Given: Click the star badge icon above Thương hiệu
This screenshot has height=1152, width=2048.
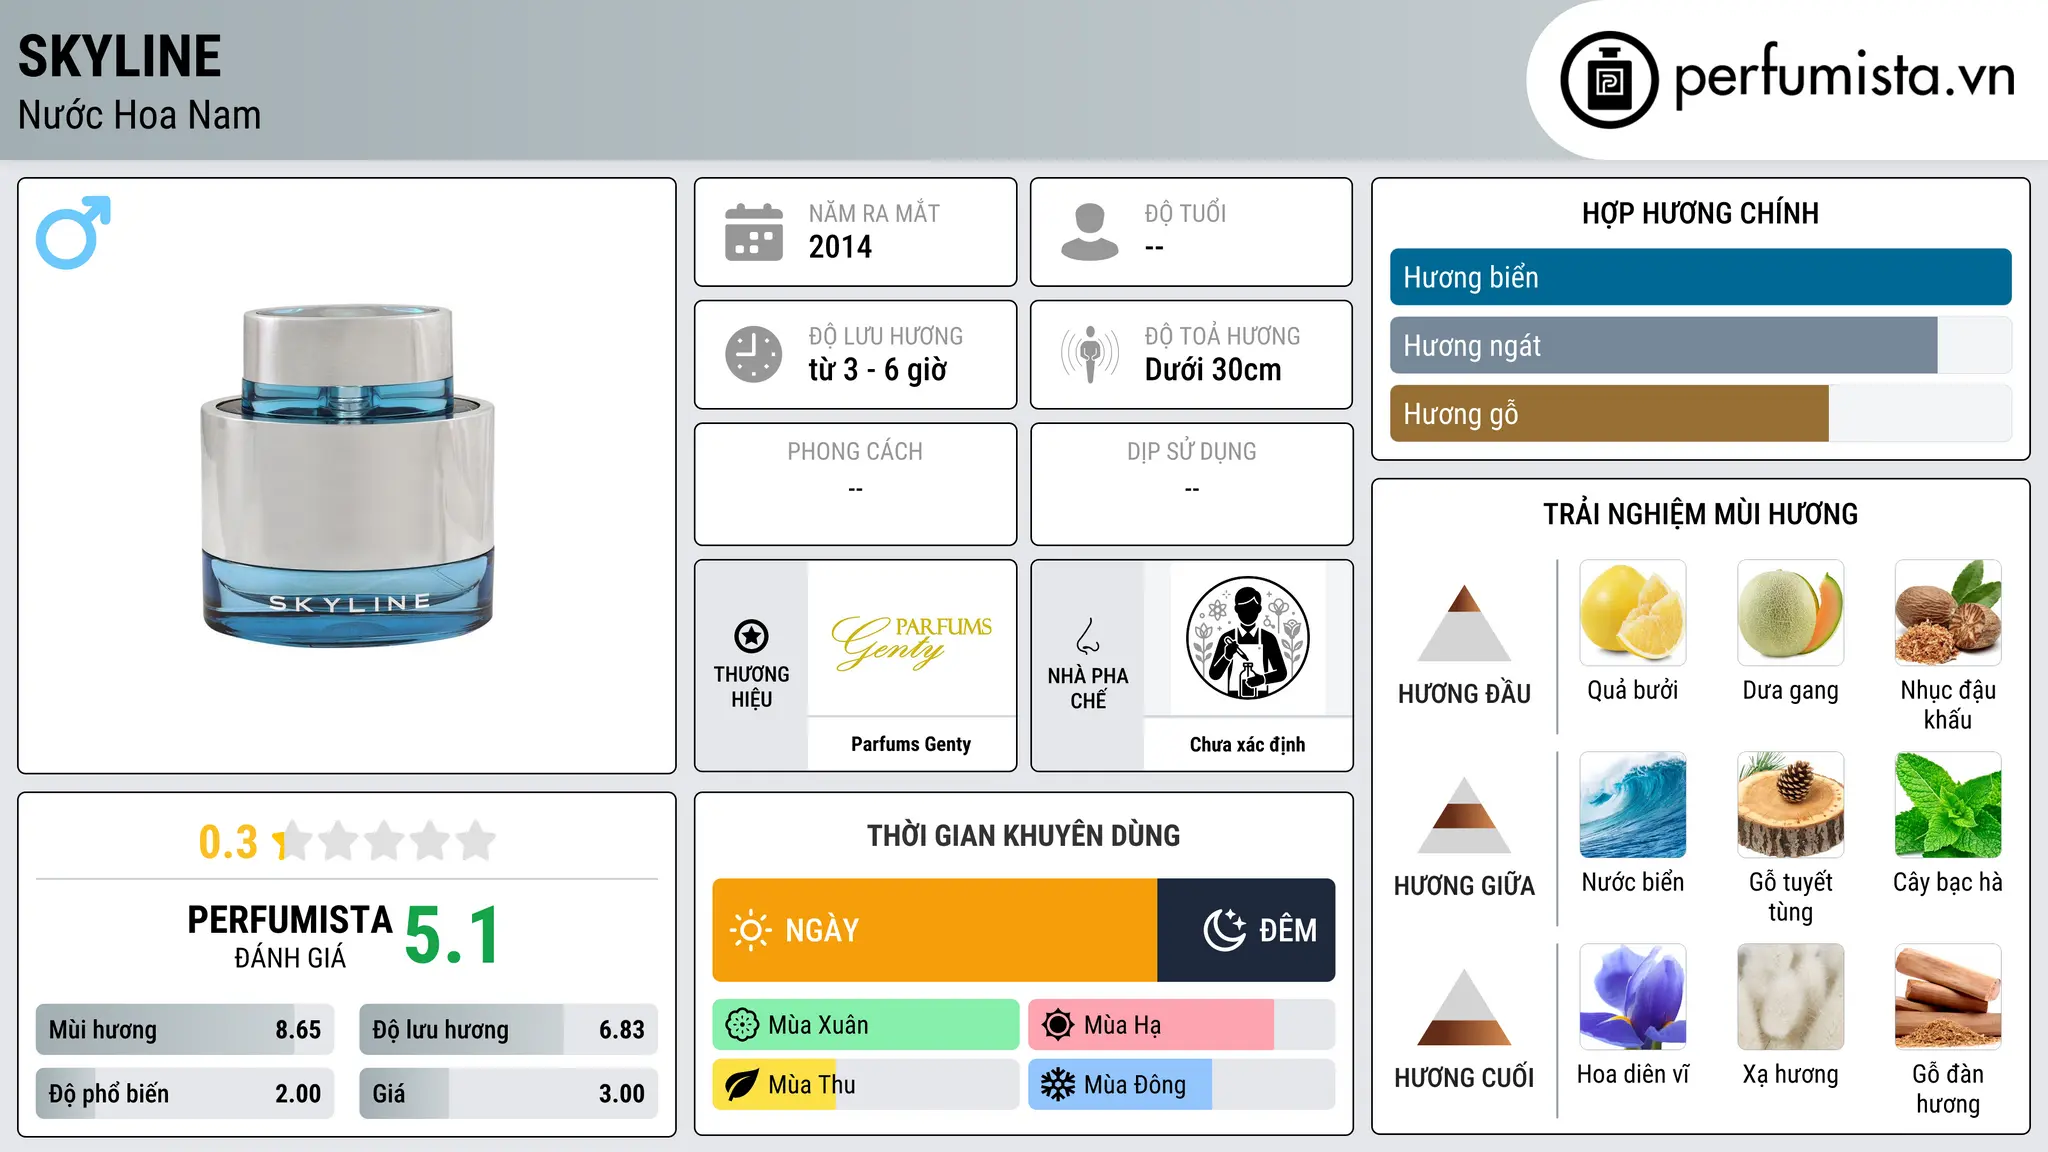Looking at the screenshot, I should click(x=751, y=635).
